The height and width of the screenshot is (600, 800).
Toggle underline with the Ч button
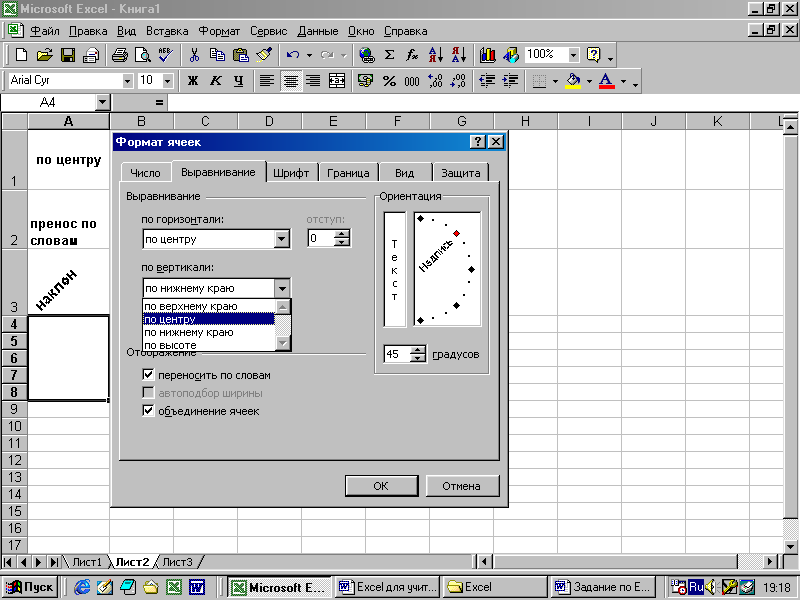point(238,81)
